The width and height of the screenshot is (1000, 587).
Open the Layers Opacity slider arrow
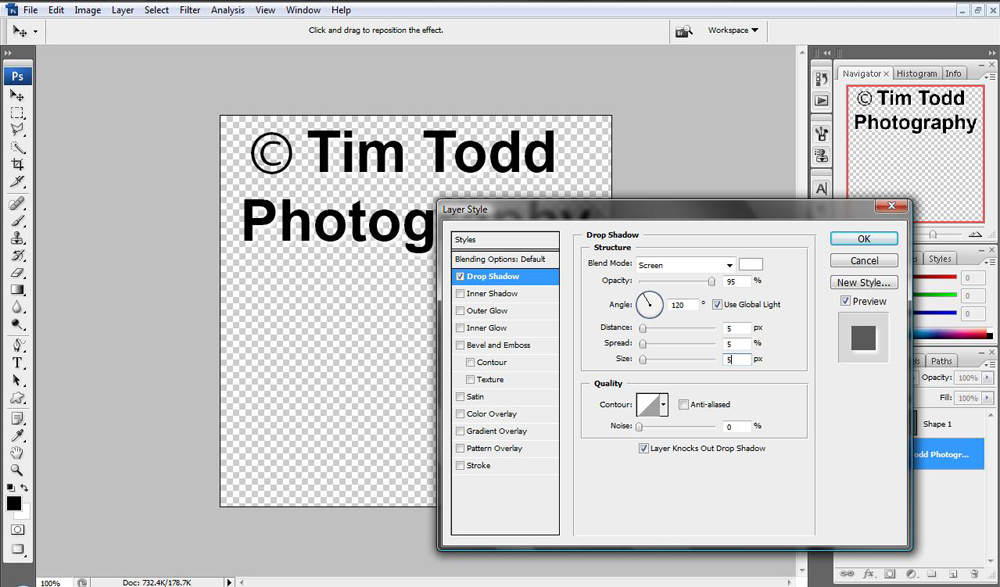point(987,378)
